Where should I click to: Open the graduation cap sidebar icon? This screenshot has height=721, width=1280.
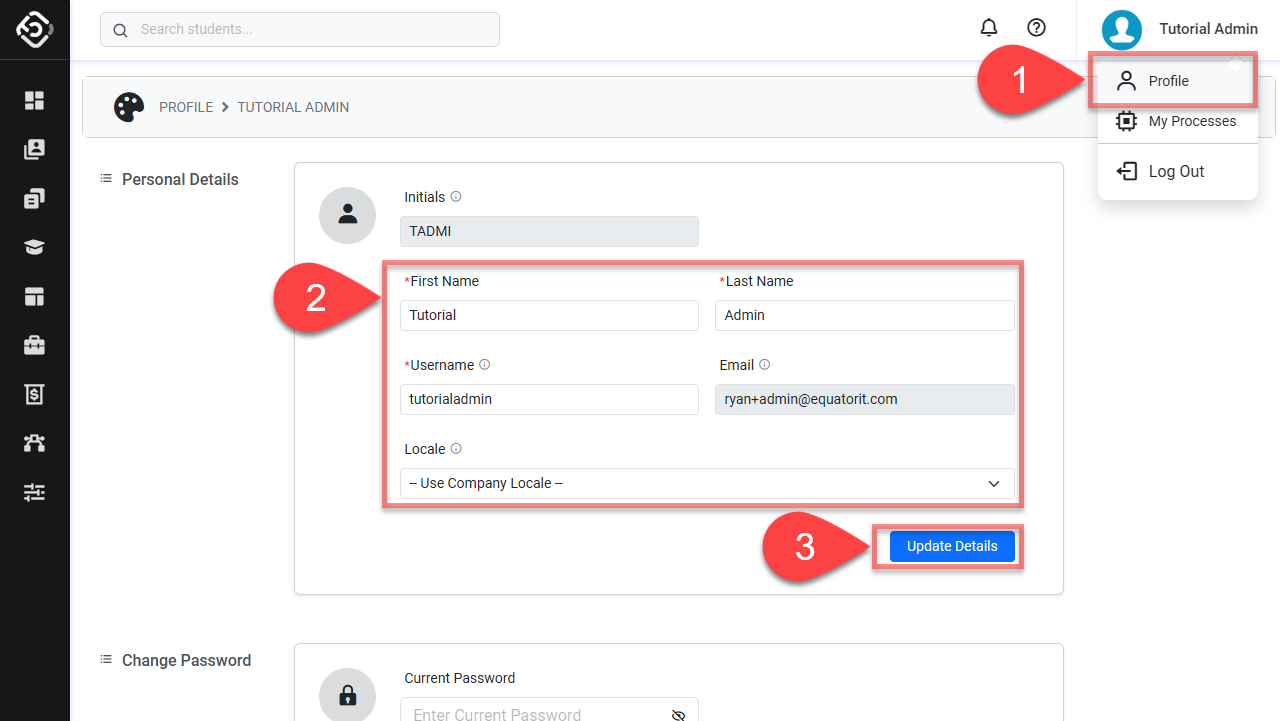35,248
